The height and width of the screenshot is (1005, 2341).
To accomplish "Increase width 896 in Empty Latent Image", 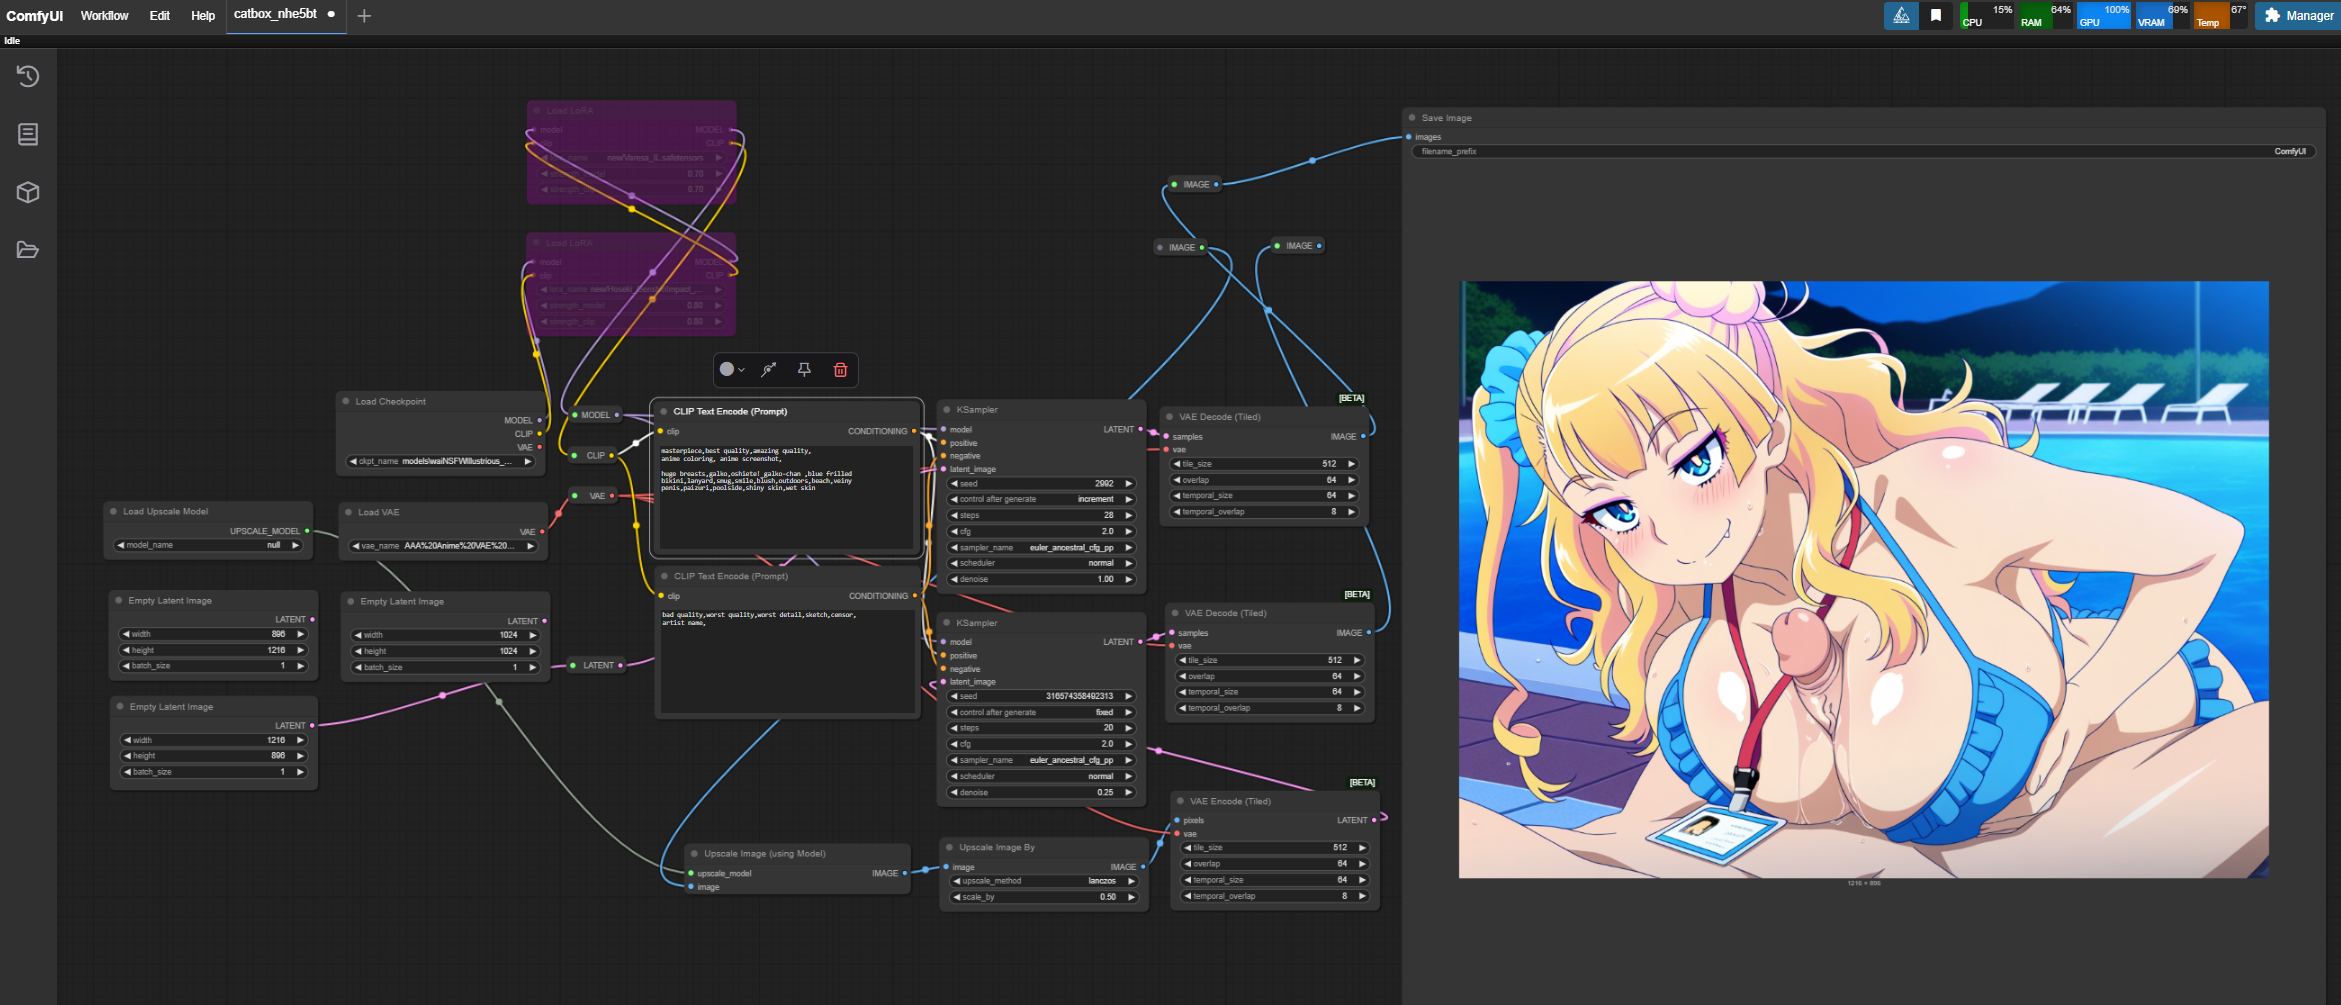I will (300, 634).
